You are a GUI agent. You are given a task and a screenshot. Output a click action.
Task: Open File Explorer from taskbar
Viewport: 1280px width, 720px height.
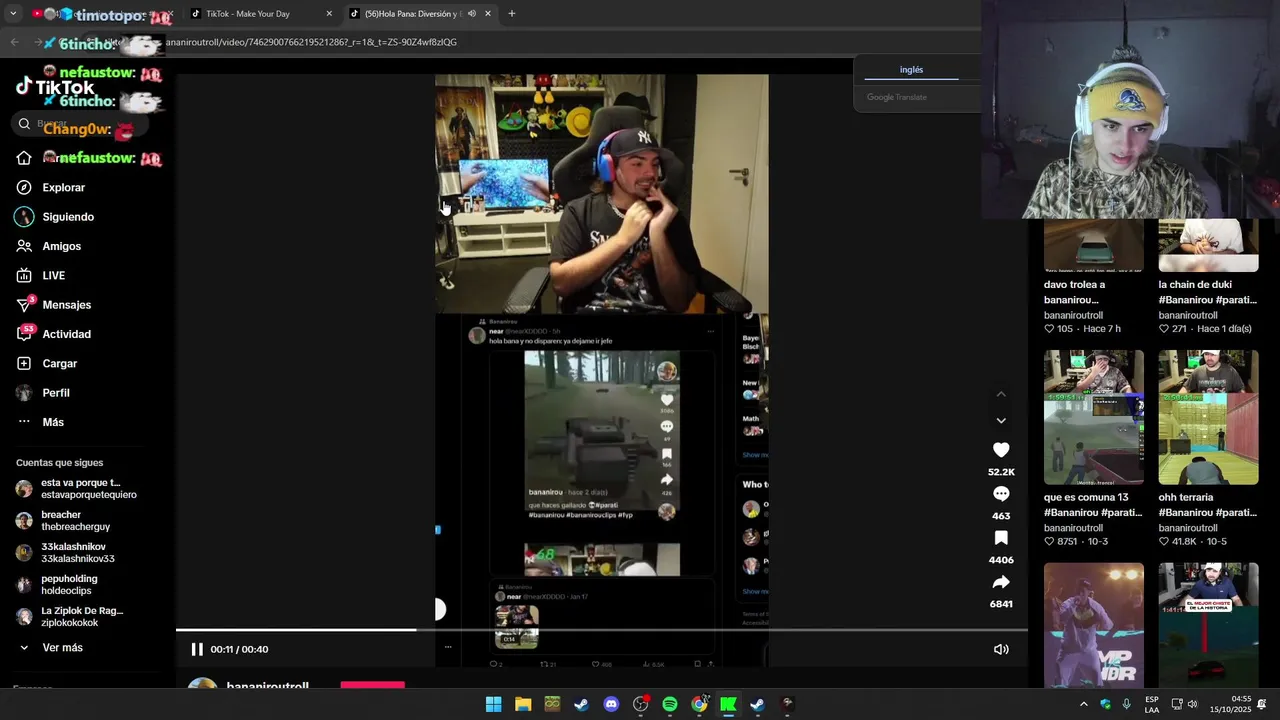click(x=523, y=704)
